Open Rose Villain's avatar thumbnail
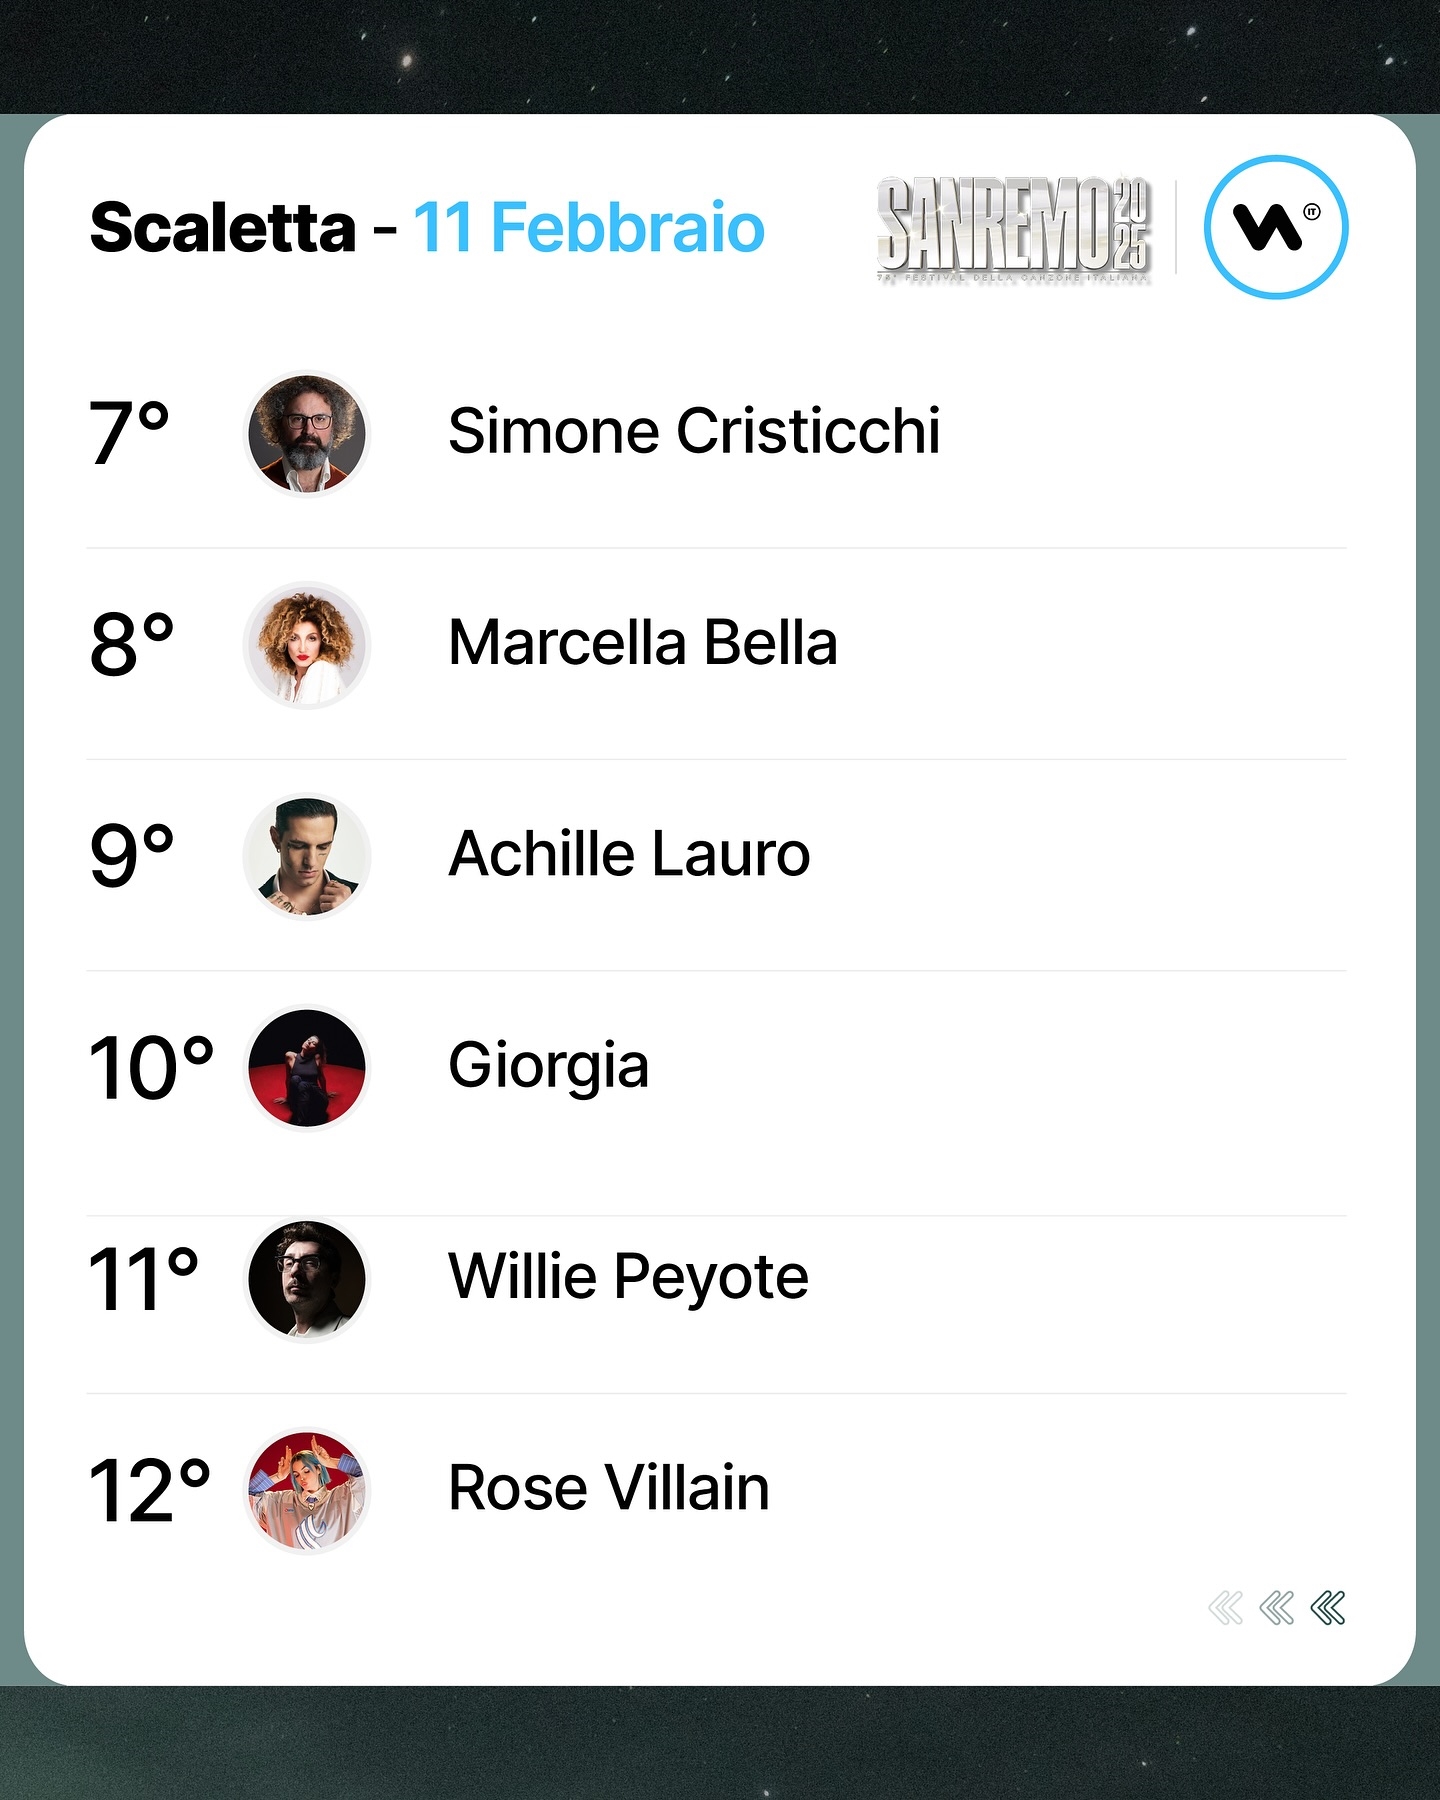This screenshot has height=1800, width=1440. [307, 1490]
